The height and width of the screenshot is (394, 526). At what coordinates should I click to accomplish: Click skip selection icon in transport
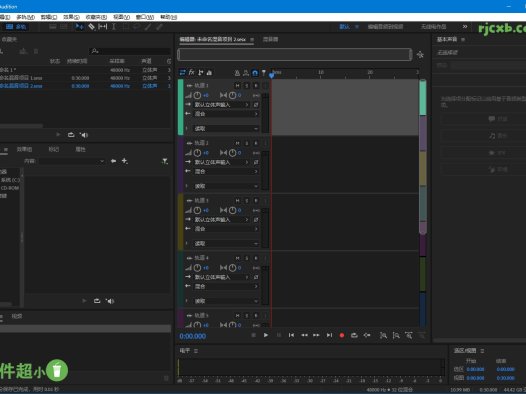point(367,335)
